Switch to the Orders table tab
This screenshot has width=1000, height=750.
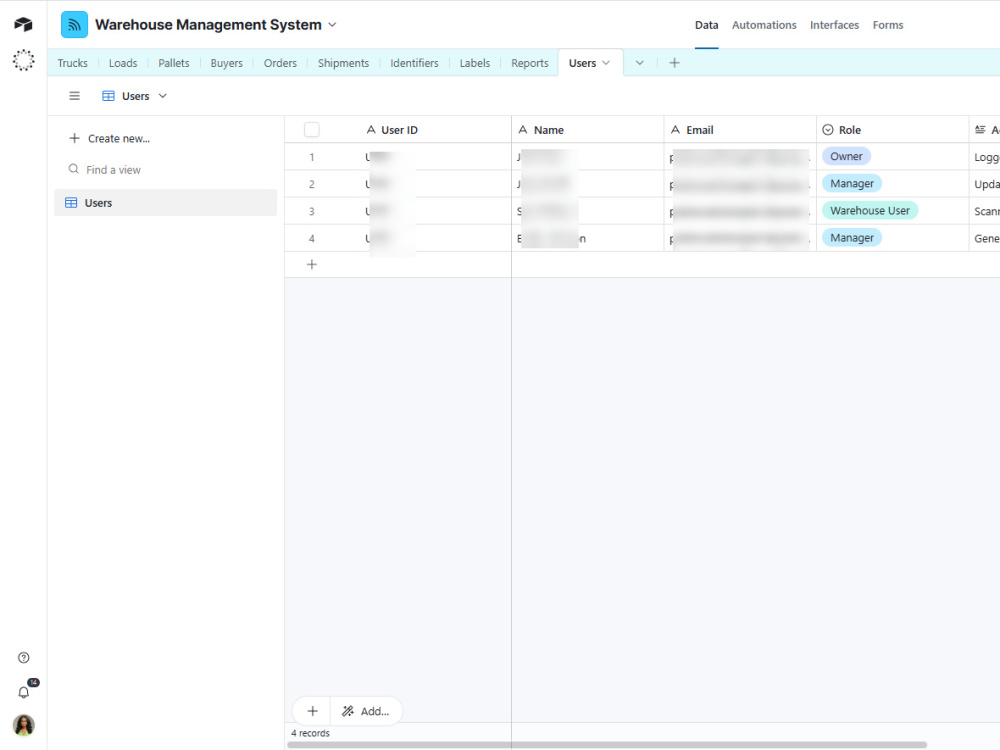[x=281, y=63]
